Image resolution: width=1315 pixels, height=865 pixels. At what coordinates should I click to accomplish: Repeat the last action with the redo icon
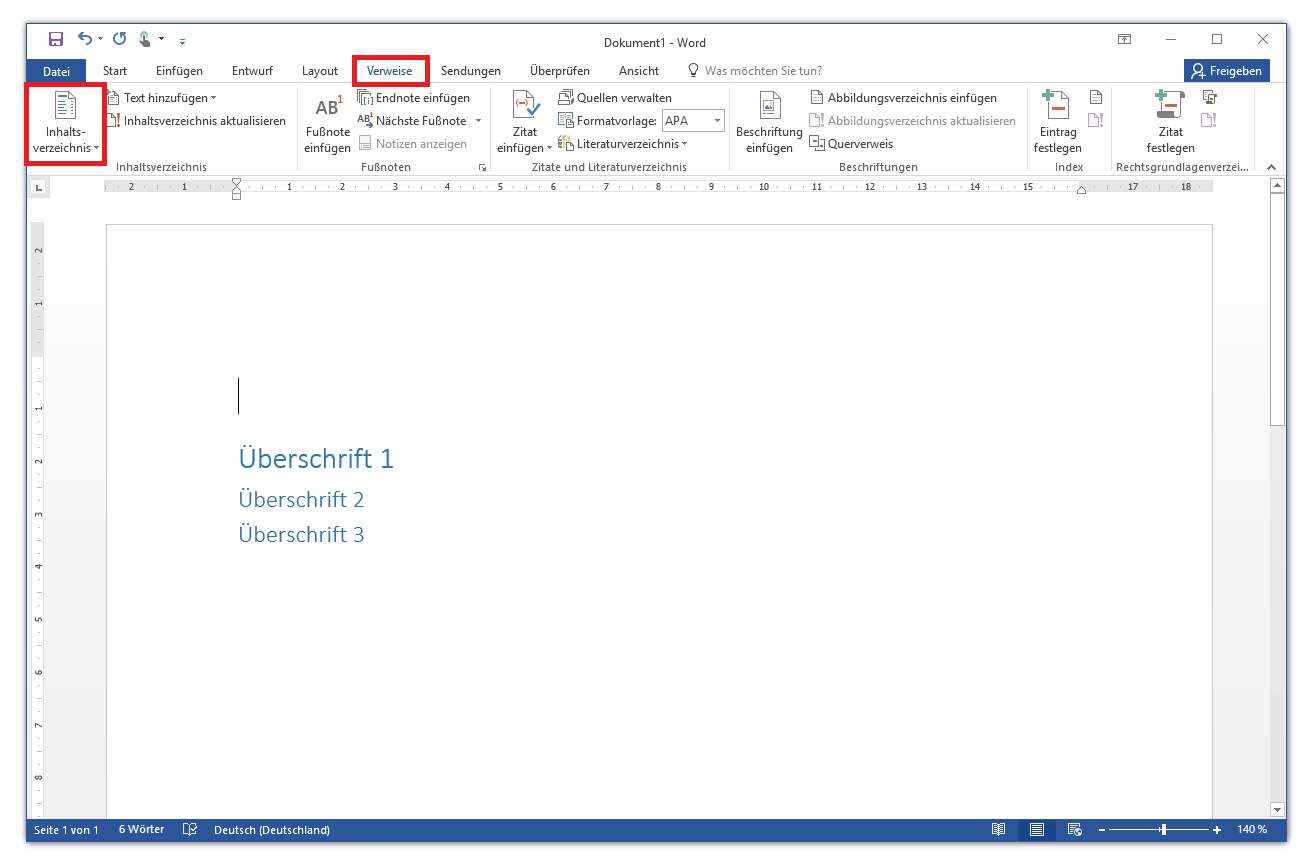coord(120,40)
